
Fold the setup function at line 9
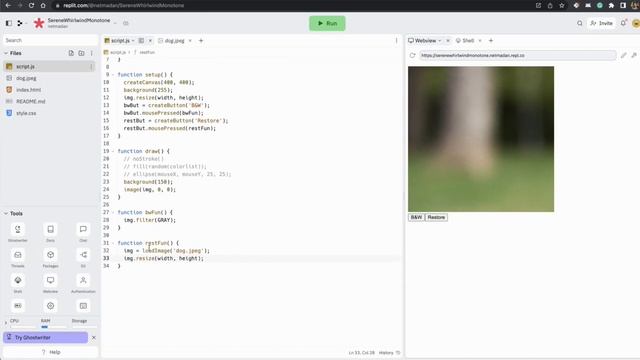(113, 75)
